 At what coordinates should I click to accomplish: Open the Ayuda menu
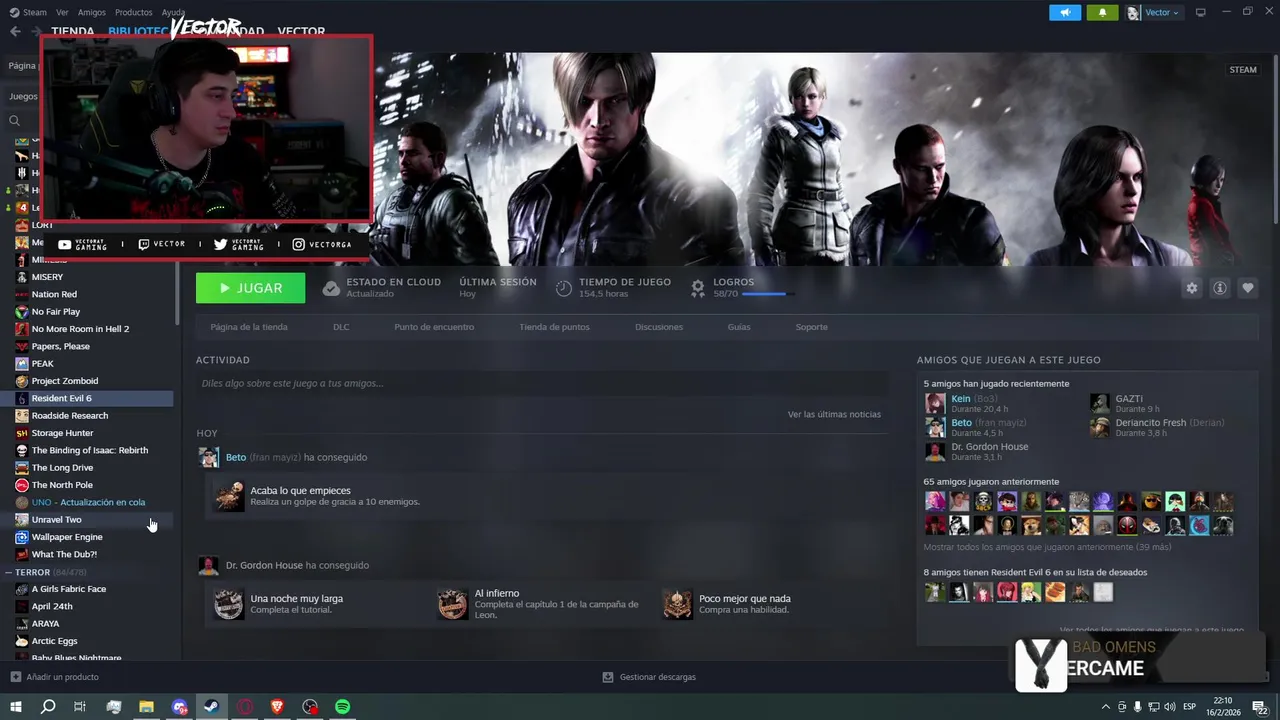[x=173, y=12]
